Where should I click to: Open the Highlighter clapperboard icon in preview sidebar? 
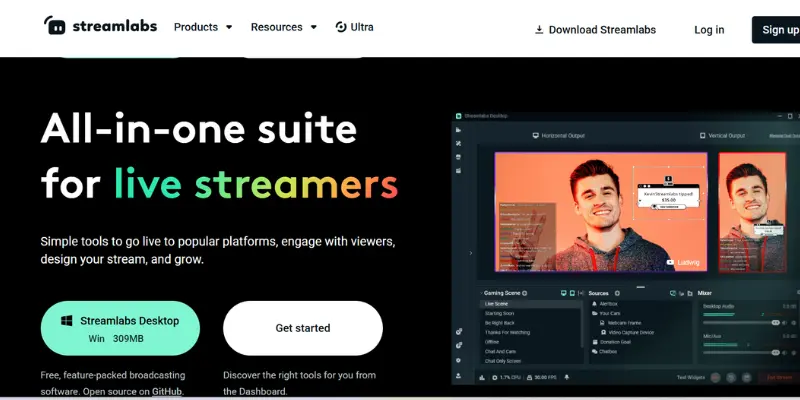(x=459, y=170)
